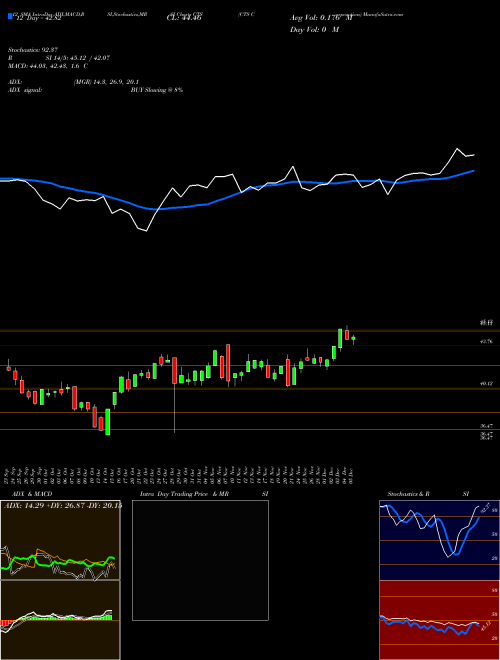Click the 'ADX & MACD' panel title
Image resolution: width=500 pixels, height=660 pixels.
(30, 494)
